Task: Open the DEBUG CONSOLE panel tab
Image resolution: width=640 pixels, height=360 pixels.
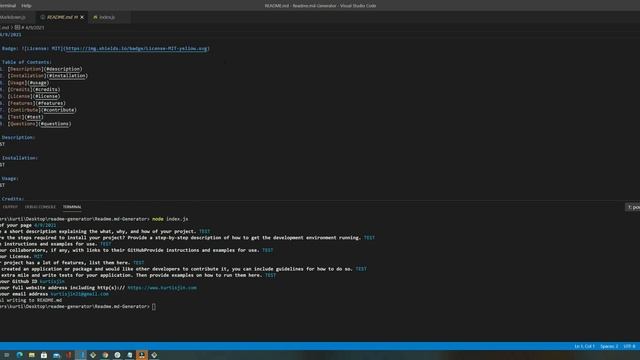Action: tap(40, 207)
